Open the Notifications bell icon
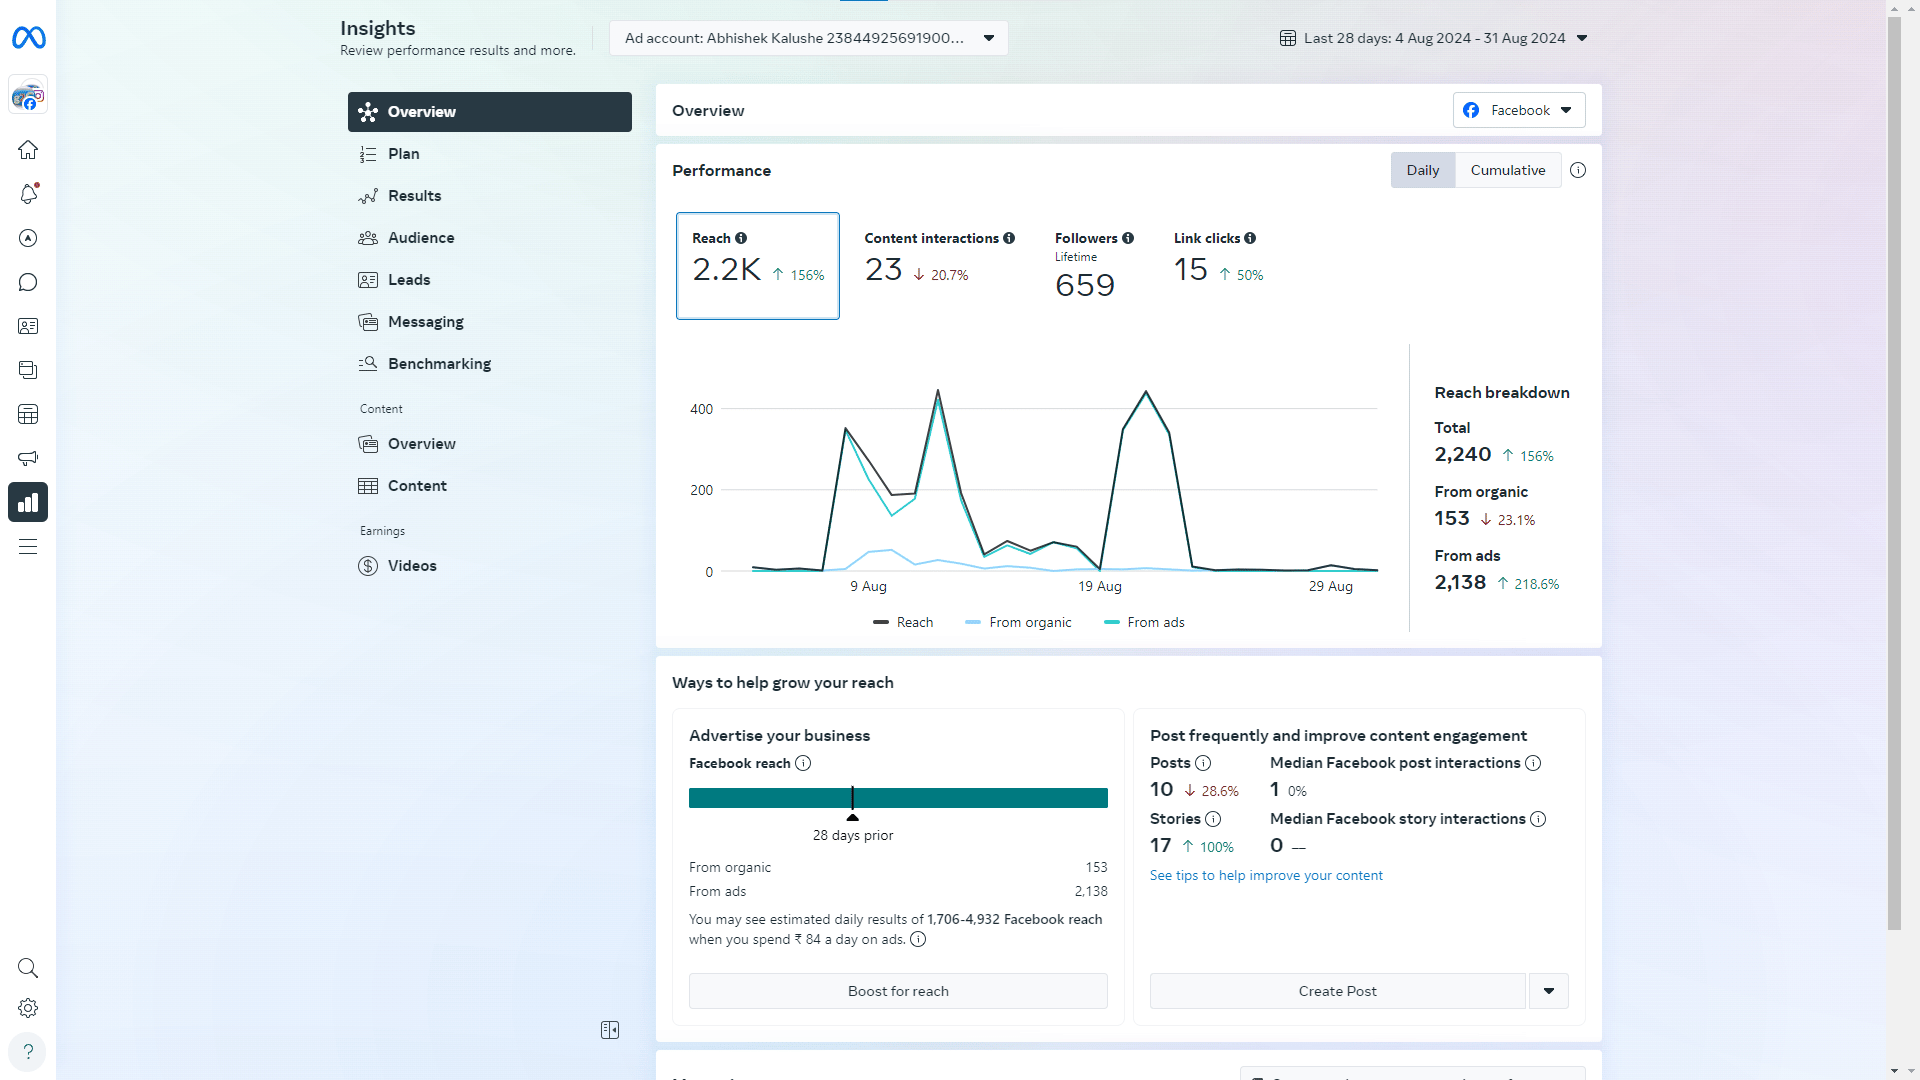The image size is (1920, 1080). click(x=28, y=194)
